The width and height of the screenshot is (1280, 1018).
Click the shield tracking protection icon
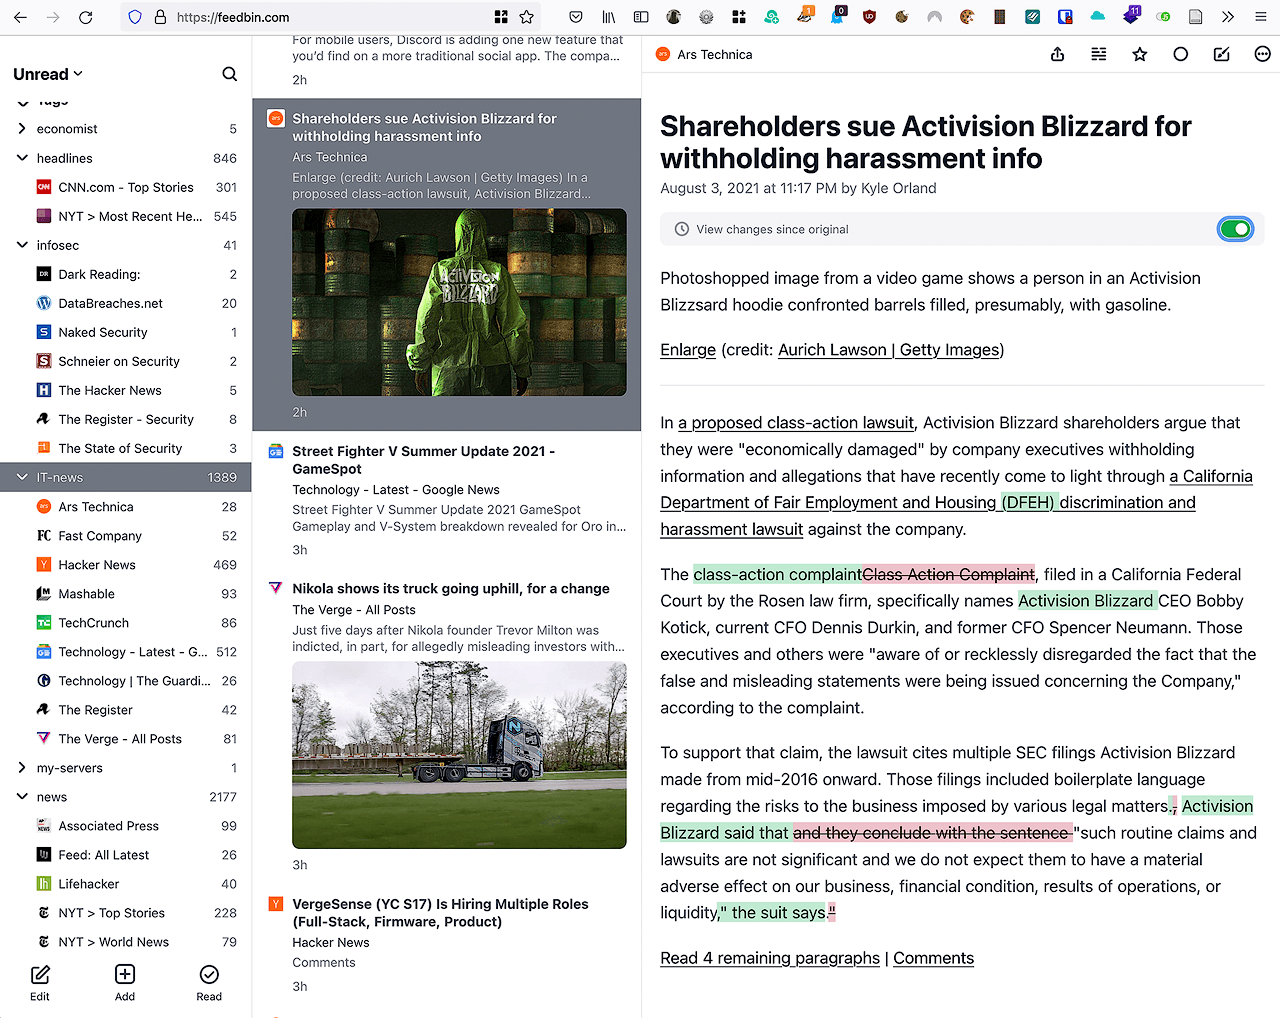tap(135, 17)
